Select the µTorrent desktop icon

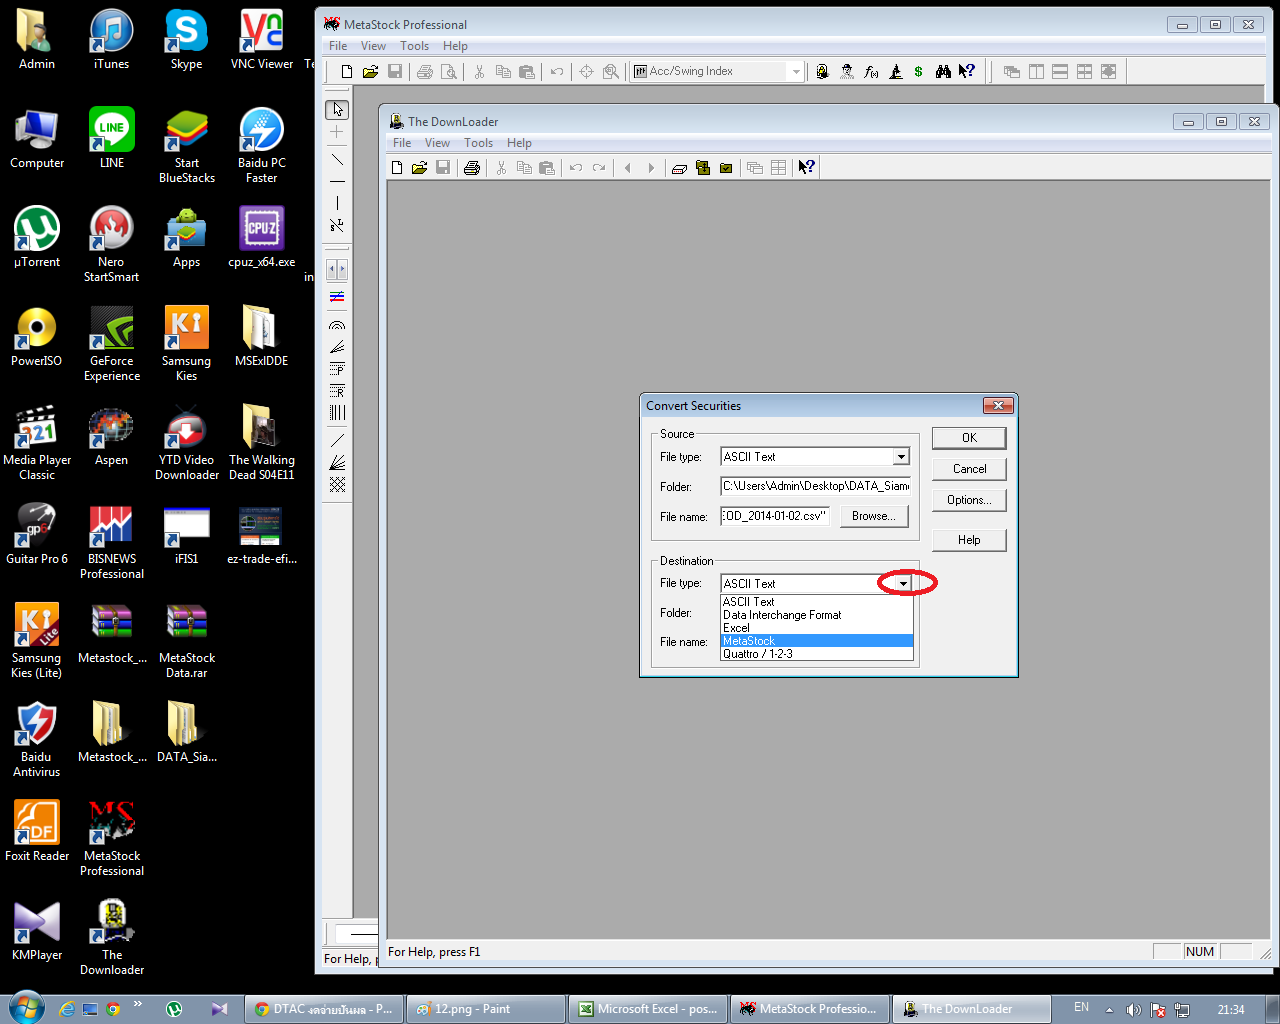click(x=37, y=237)
